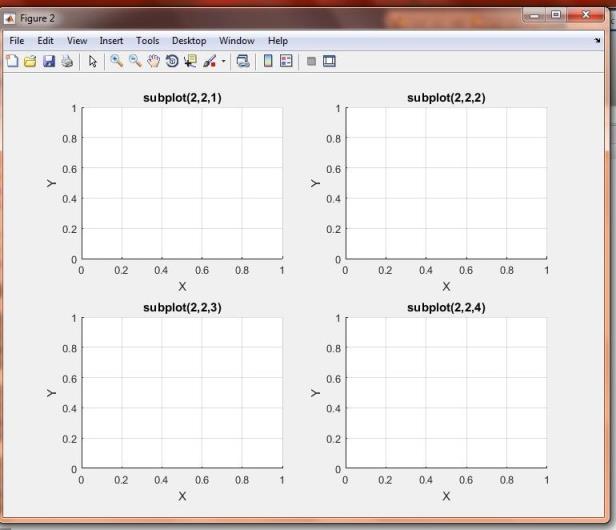Click the title text subplot(2,2,1)
Viewport: 616px width, 530px height.
(182, 98)
